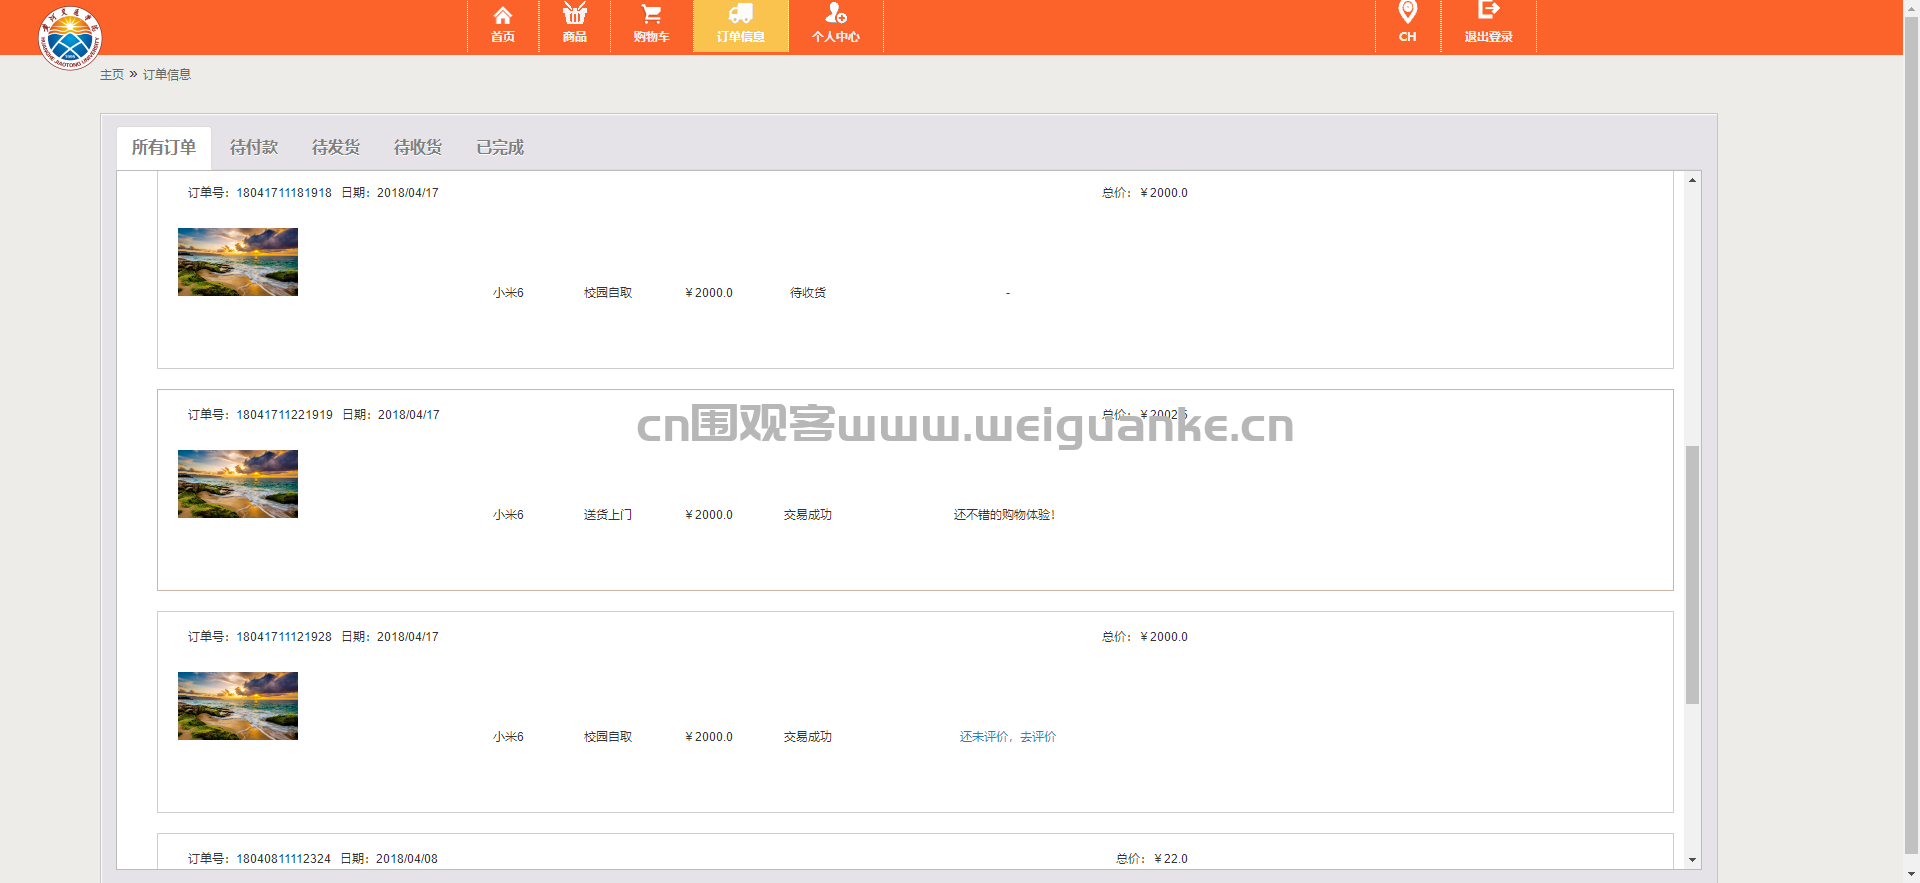
Task: Click the university logo emblem
Action: [70, 38]
